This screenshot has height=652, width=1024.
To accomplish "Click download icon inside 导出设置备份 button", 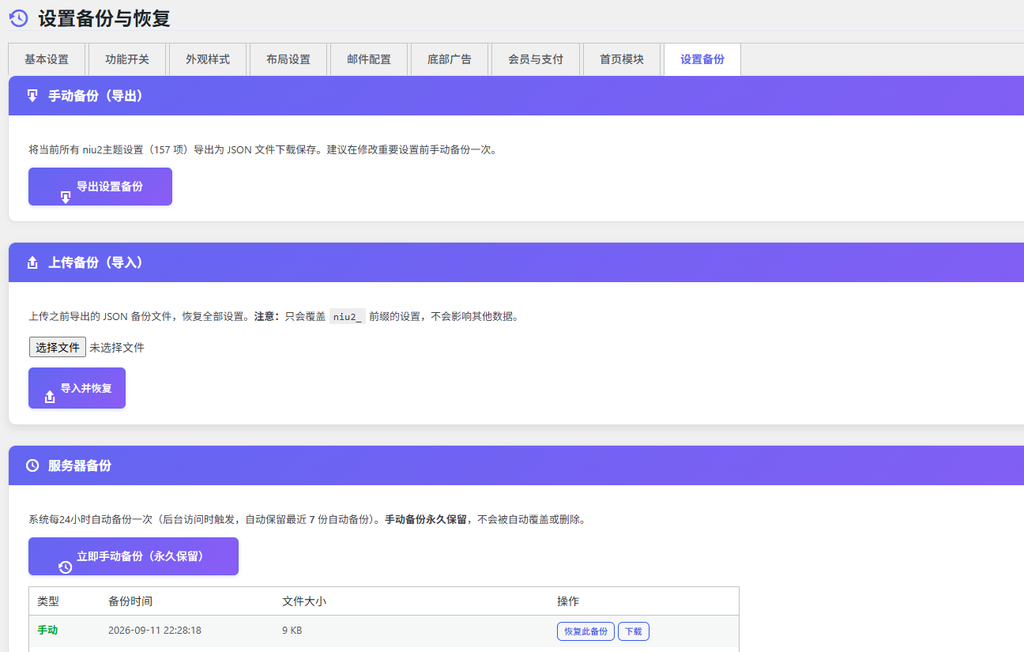I will point(65,197).
